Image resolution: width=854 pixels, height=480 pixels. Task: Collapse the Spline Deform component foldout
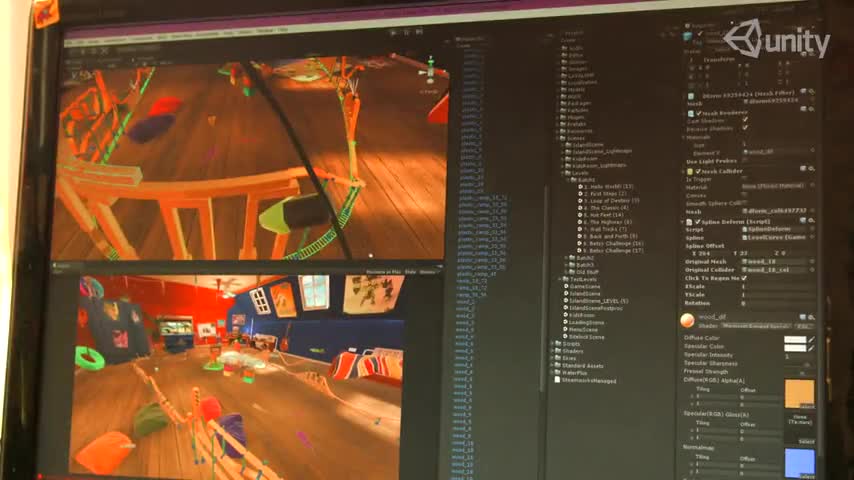(x=682, y=222)
